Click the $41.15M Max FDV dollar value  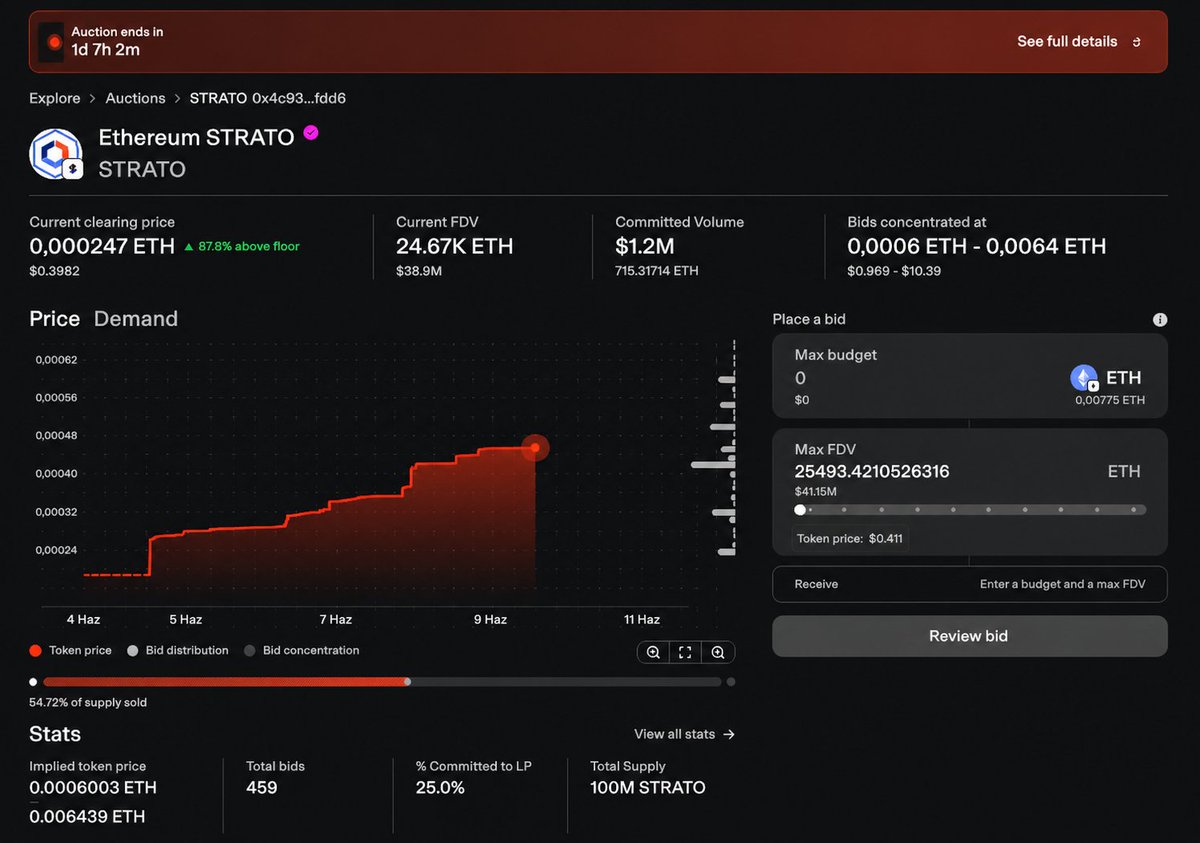point(815,492)
